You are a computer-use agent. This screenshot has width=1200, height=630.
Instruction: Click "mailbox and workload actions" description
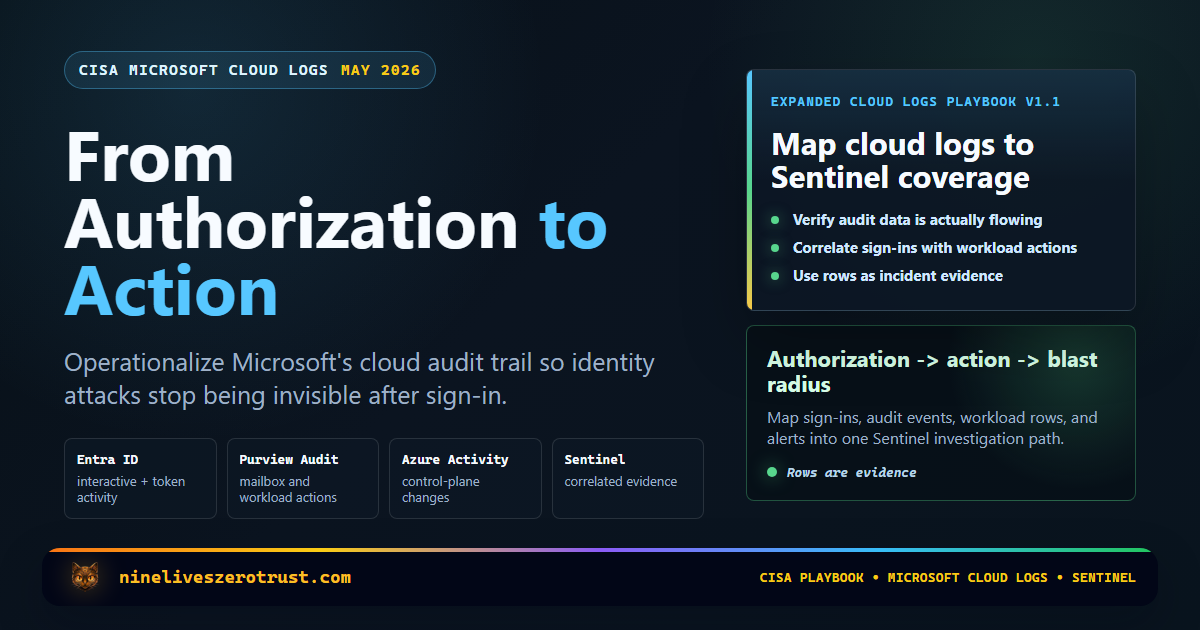click(x=288, y=490)
